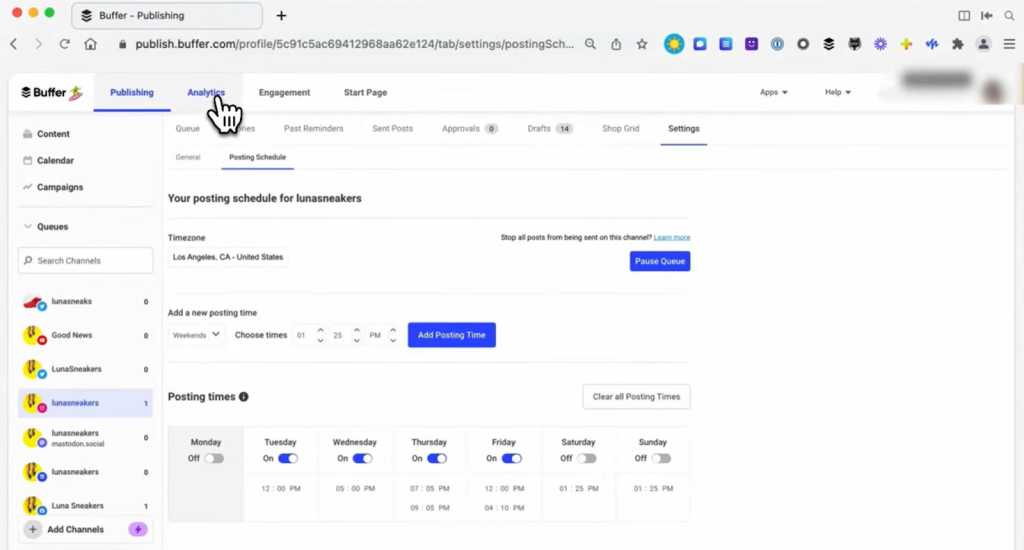Open a new browser tab with plus
This screenshot has height=550, width=1024.
coord(281,16)
